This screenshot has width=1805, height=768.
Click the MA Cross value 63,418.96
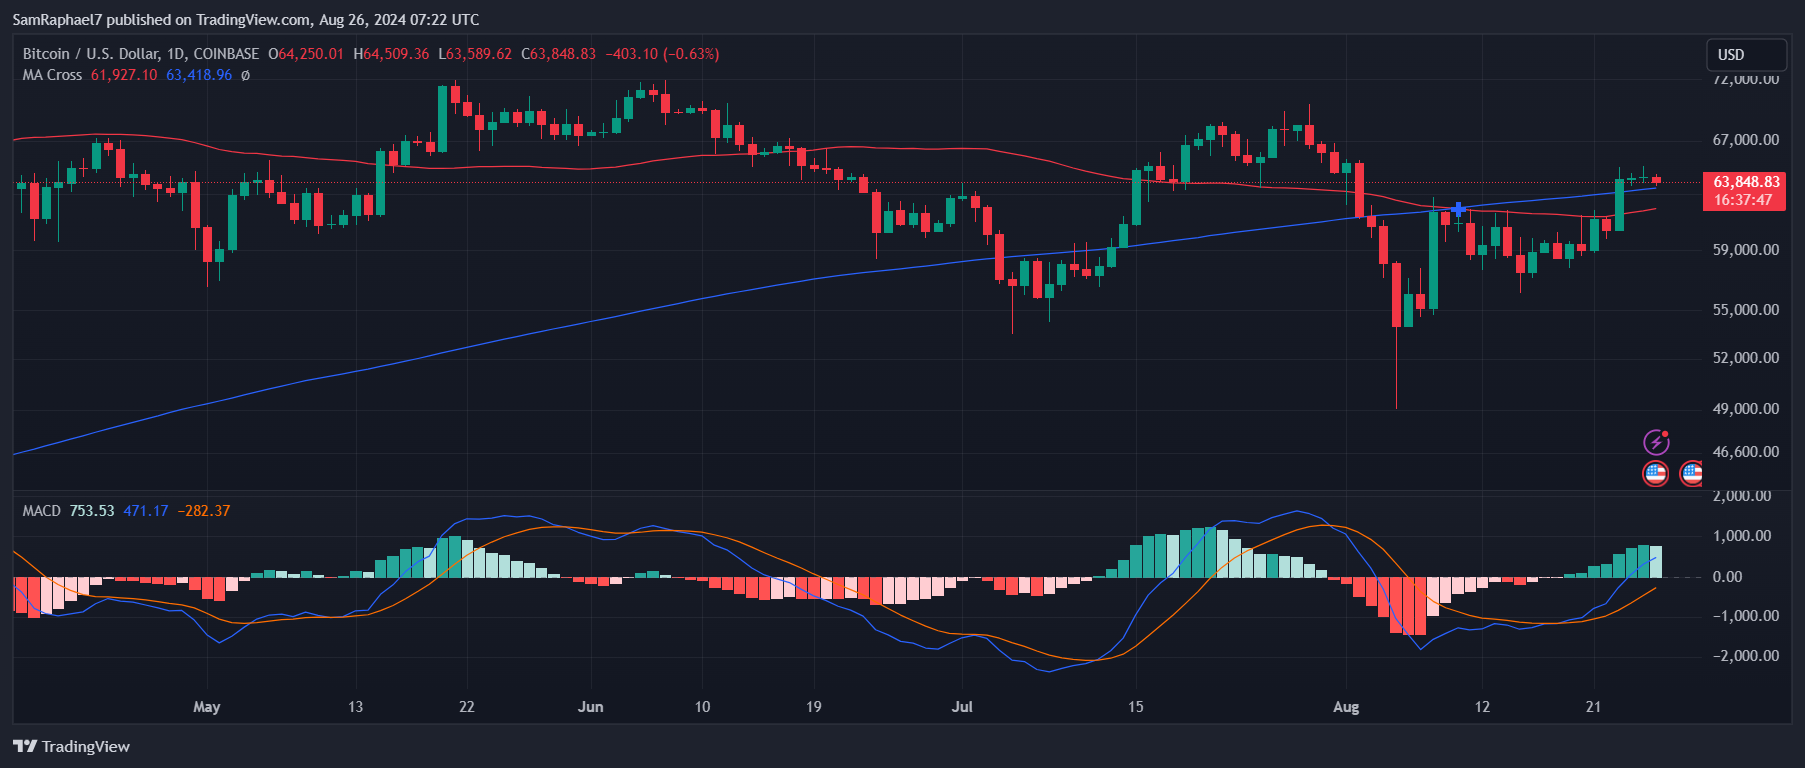coord(199,75)
